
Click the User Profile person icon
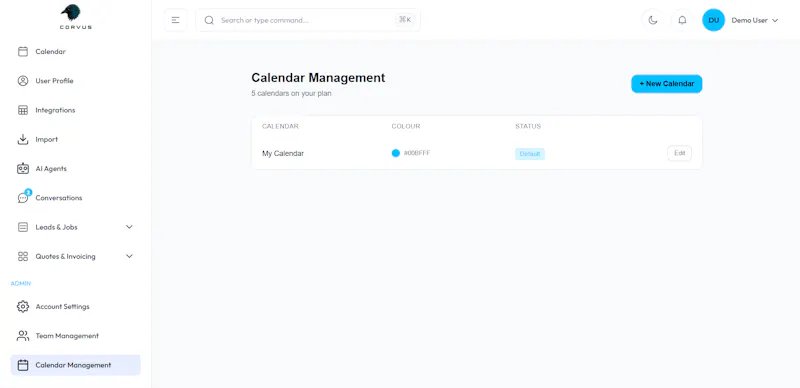23,81
